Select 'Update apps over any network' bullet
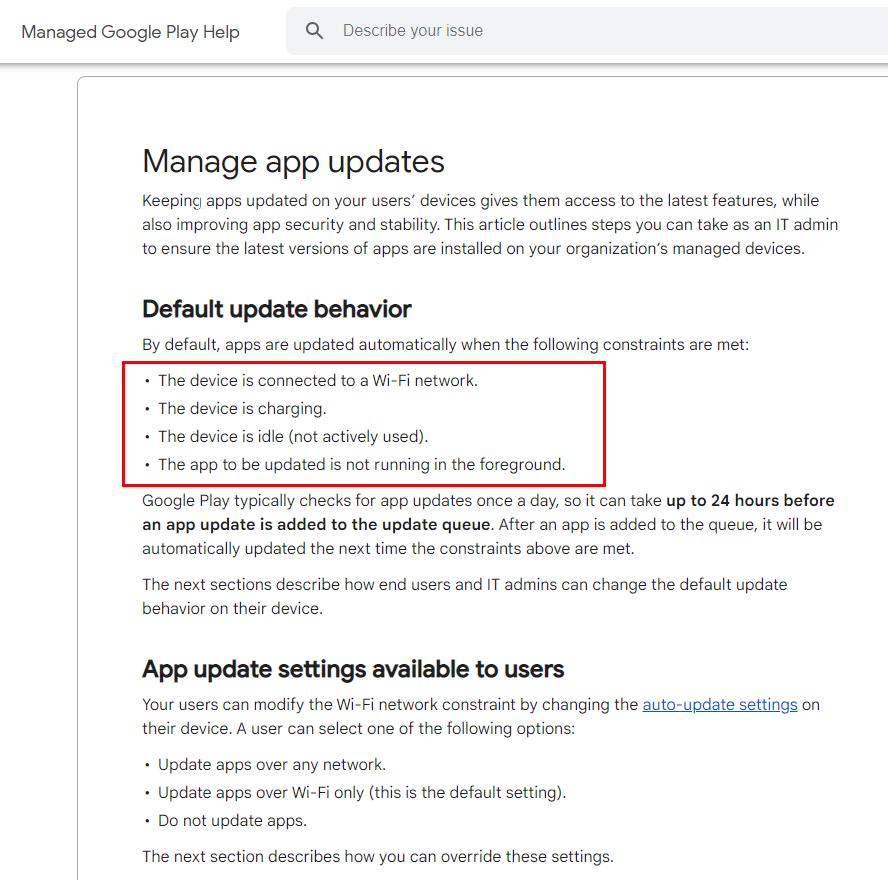Image resolution: width=888 pixels, height=880 pixels. tap(271, 764)
